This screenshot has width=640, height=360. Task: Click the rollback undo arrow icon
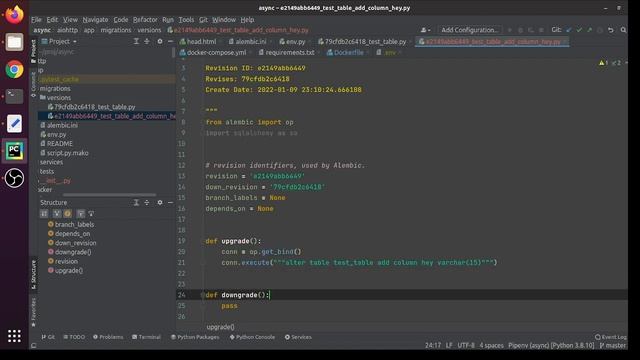pos(611,30)
